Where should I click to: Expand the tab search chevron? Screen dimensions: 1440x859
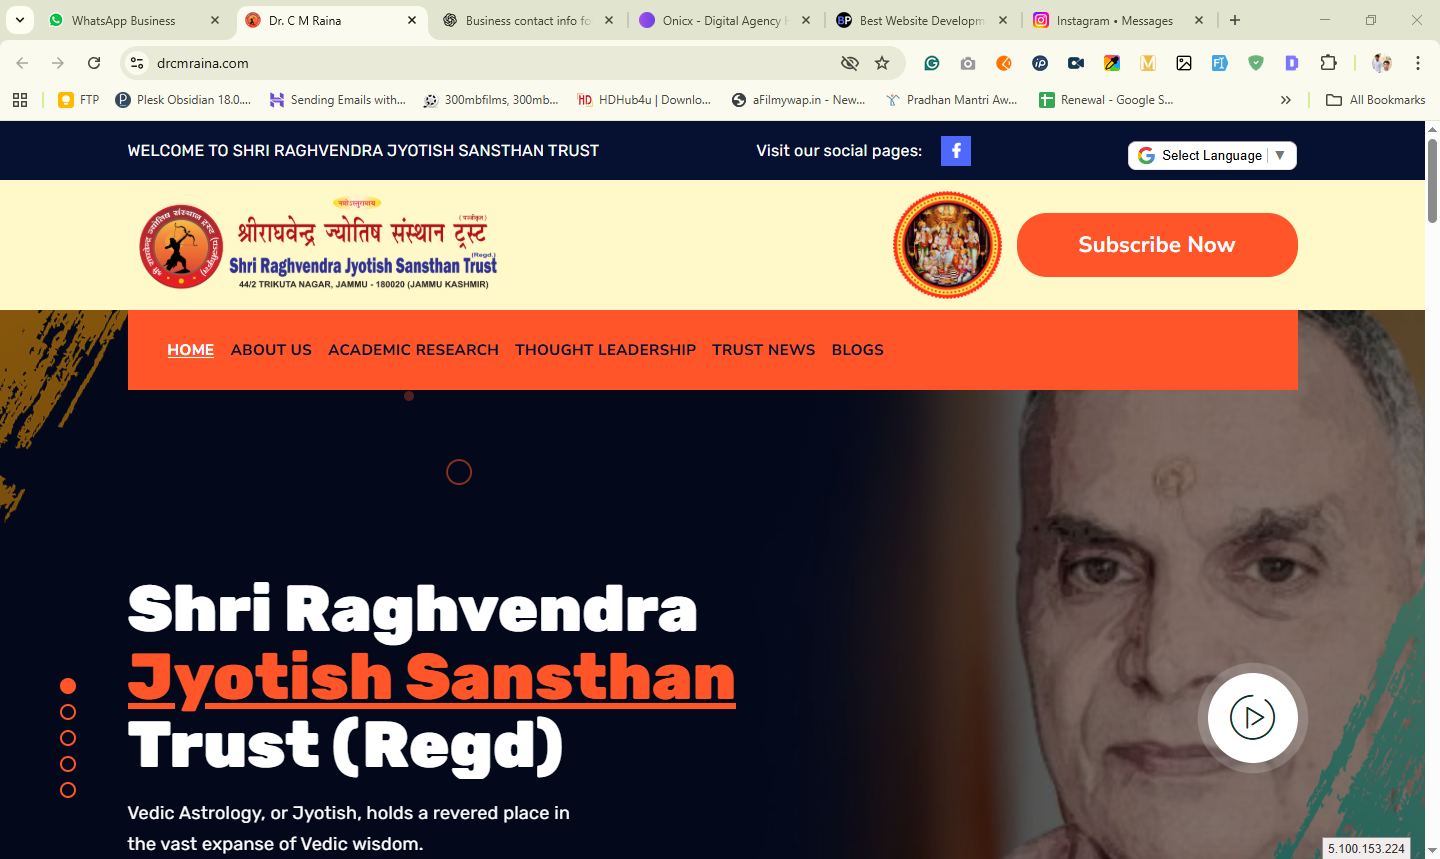pyautogui.click(x=20, y=20)
